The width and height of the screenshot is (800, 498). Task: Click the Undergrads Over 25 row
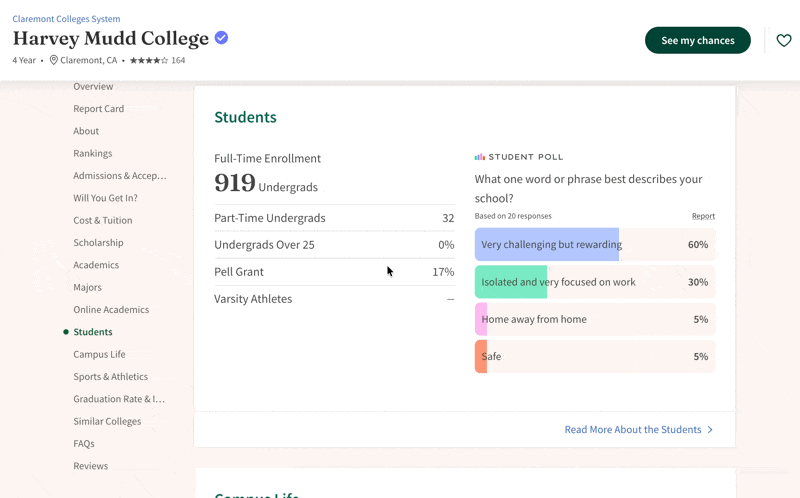click(334, 245)
